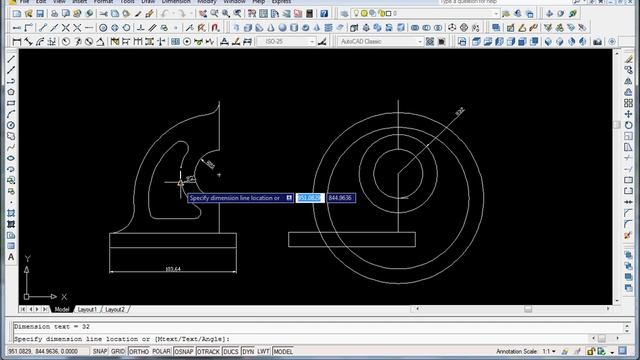The image size is (640, 360).
Task: Click the Angular Dimension icon
Action: (100, 41)
